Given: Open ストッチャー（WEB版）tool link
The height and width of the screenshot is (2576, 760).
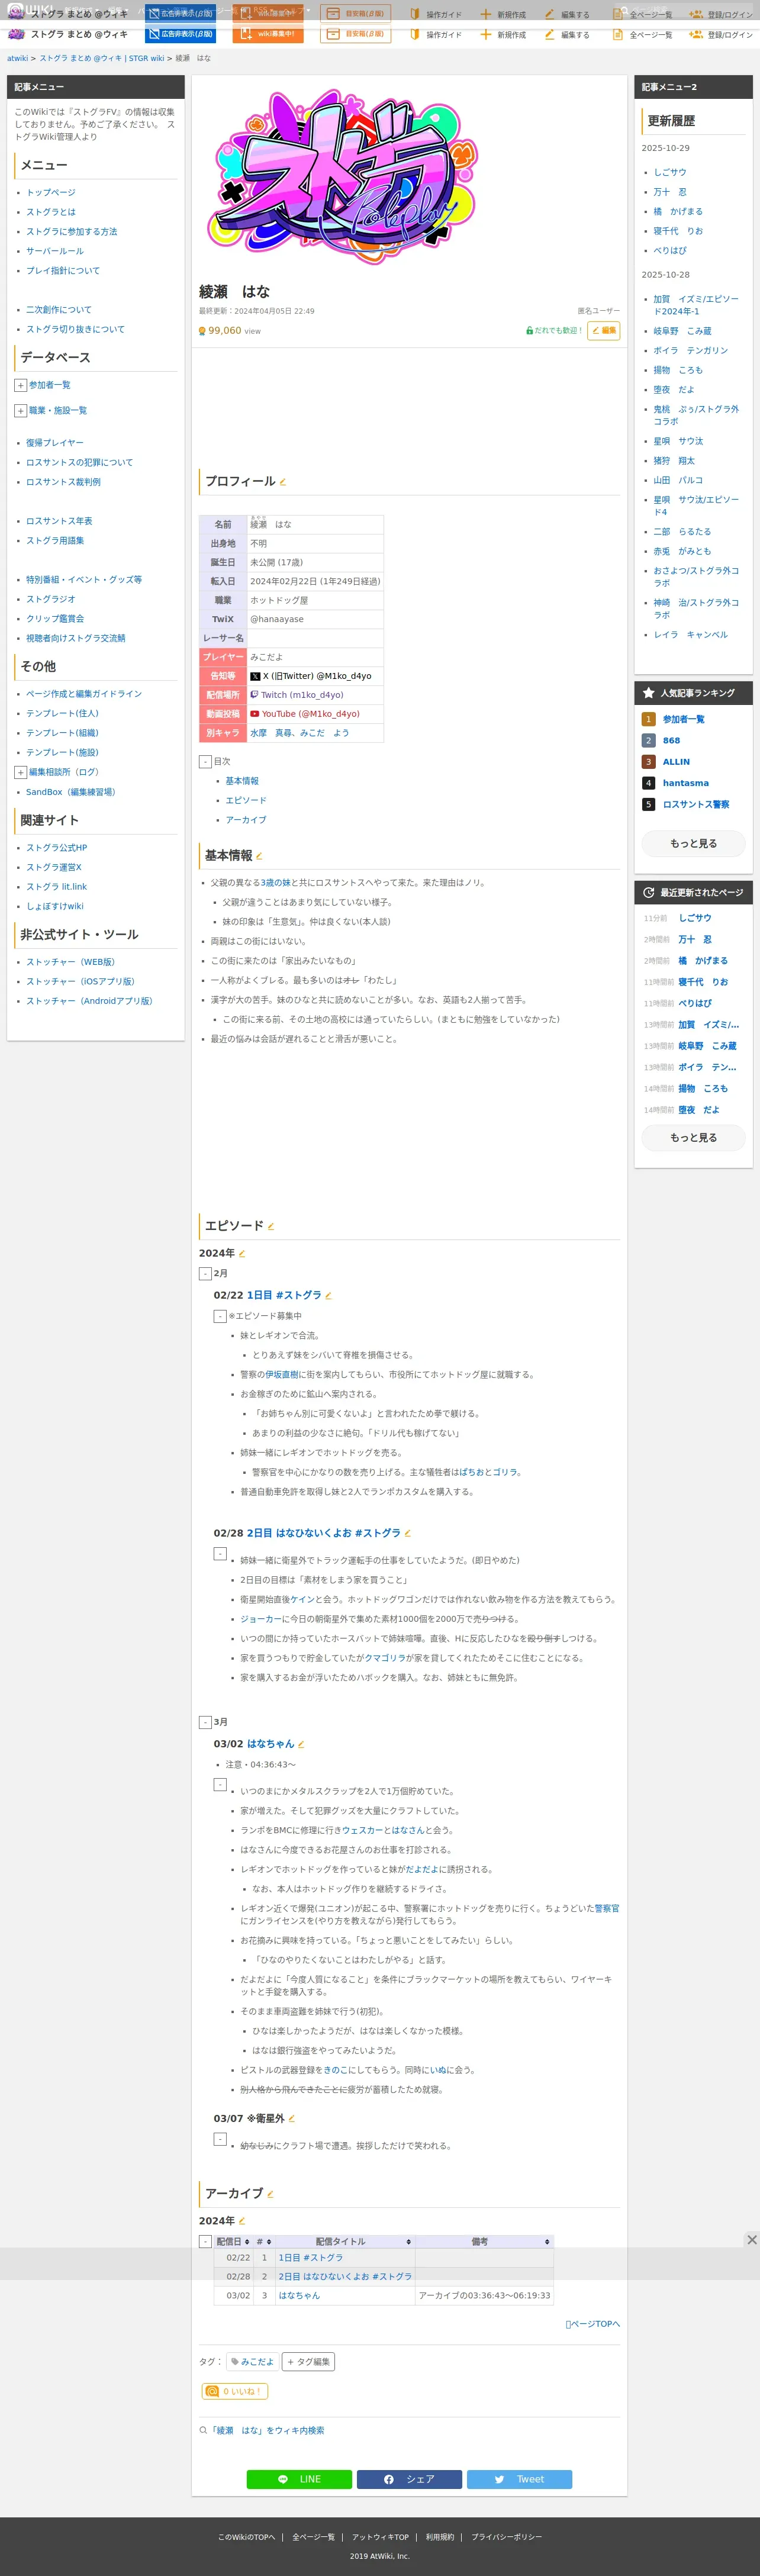Looking at the screenshot, I should tap(72, 962).
